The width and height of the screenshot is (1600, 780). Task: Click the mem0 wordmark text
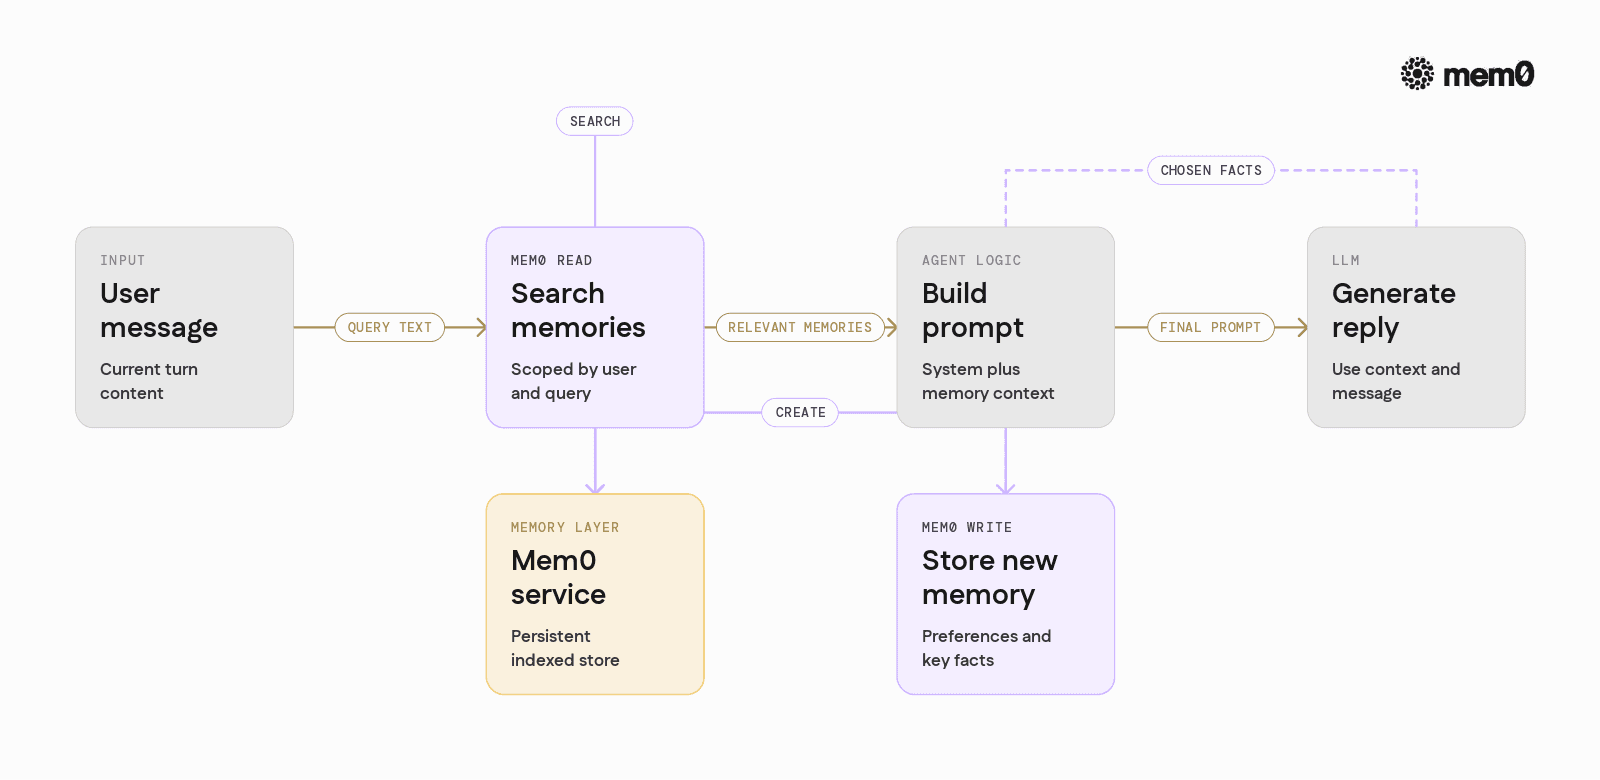(1489, 75)
